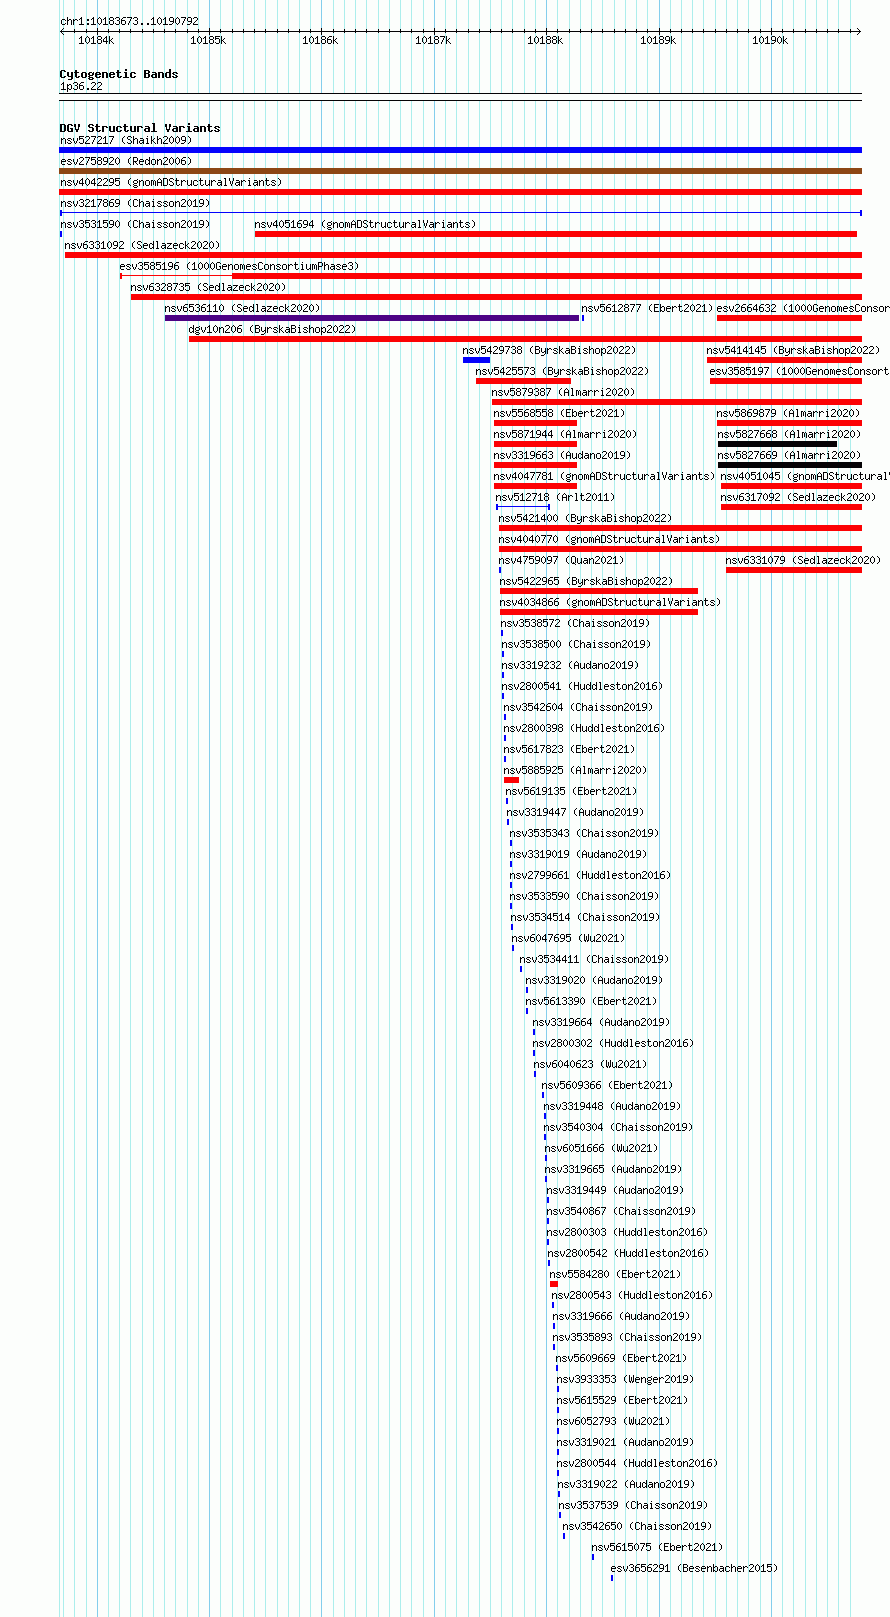
Task: Click the dark purple bar of nsv6536110
Action: coord(372,318)
